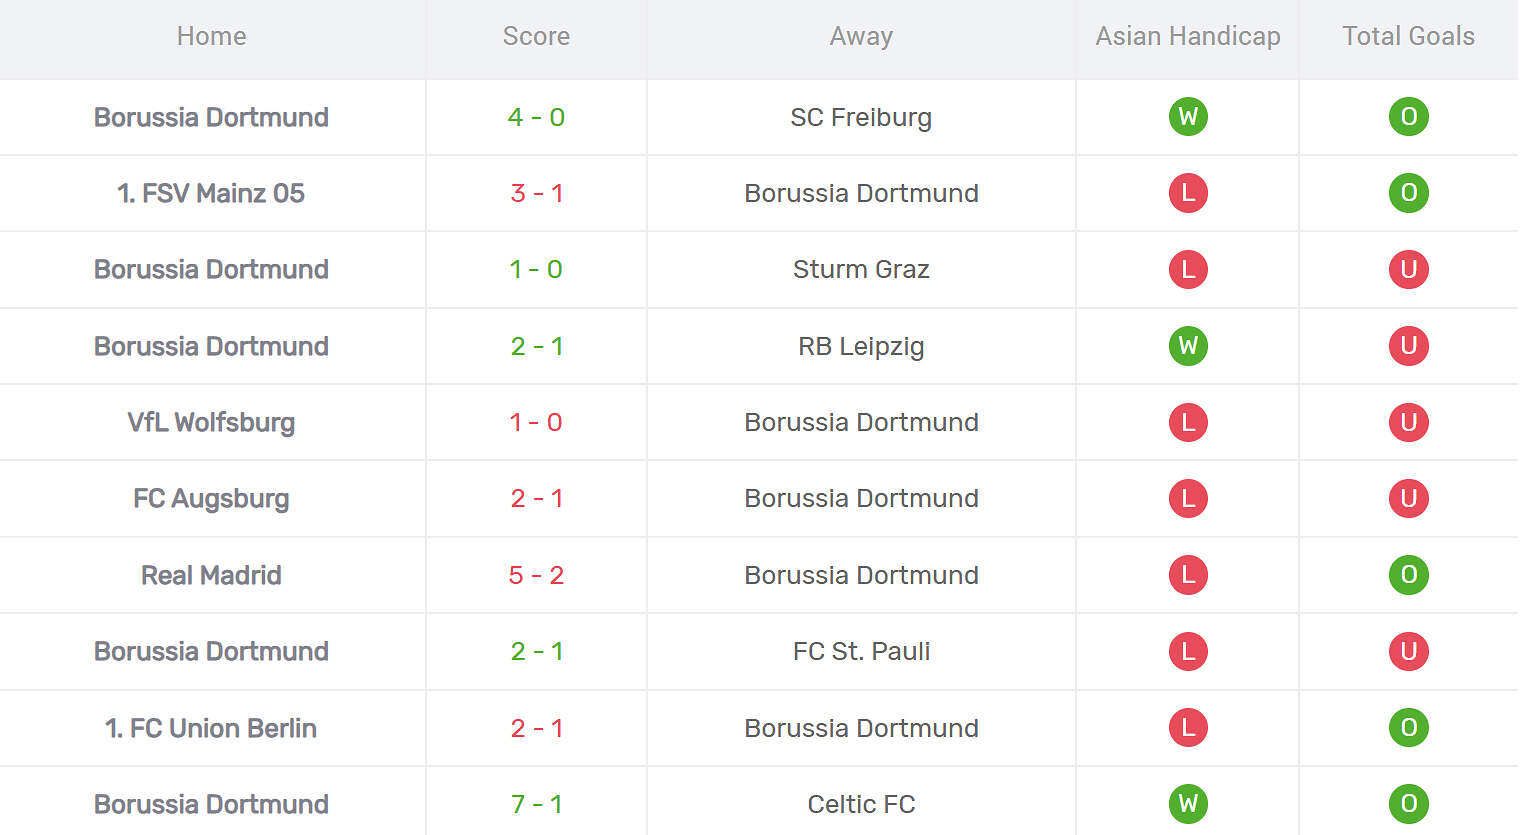1521x835 pixels.
Task: Open the SC Freiburg team link
Action: click(x=860, y=117)
